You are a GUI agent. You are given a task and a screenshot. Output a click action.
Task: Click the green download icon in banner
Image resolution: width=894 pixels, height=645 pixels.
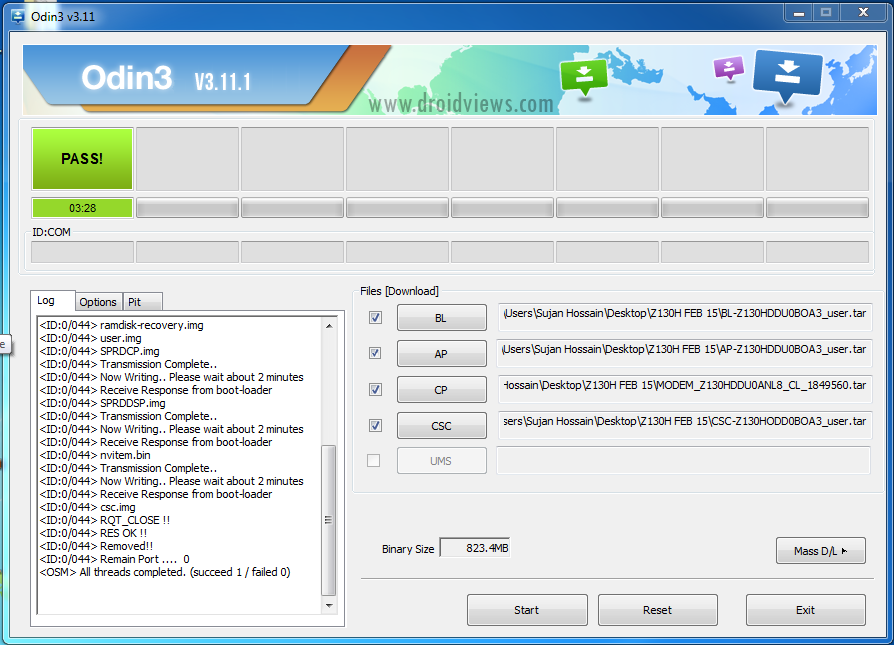(583, 76)
